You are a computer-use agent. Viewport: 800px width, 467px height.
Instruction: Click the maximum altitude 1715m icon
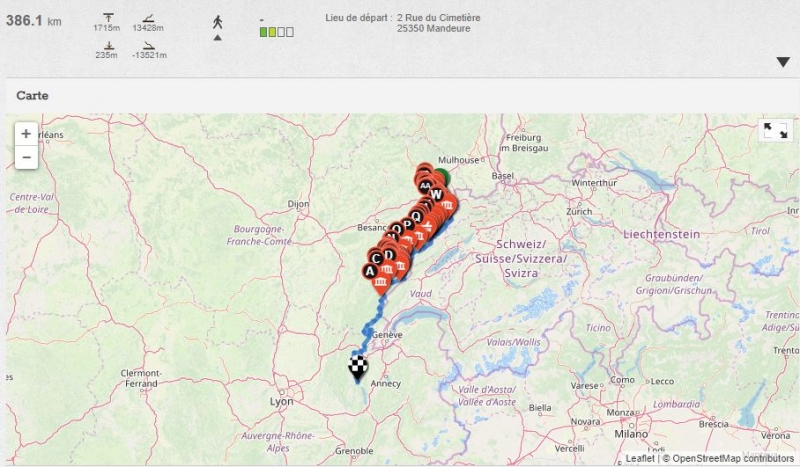[107, 17]
